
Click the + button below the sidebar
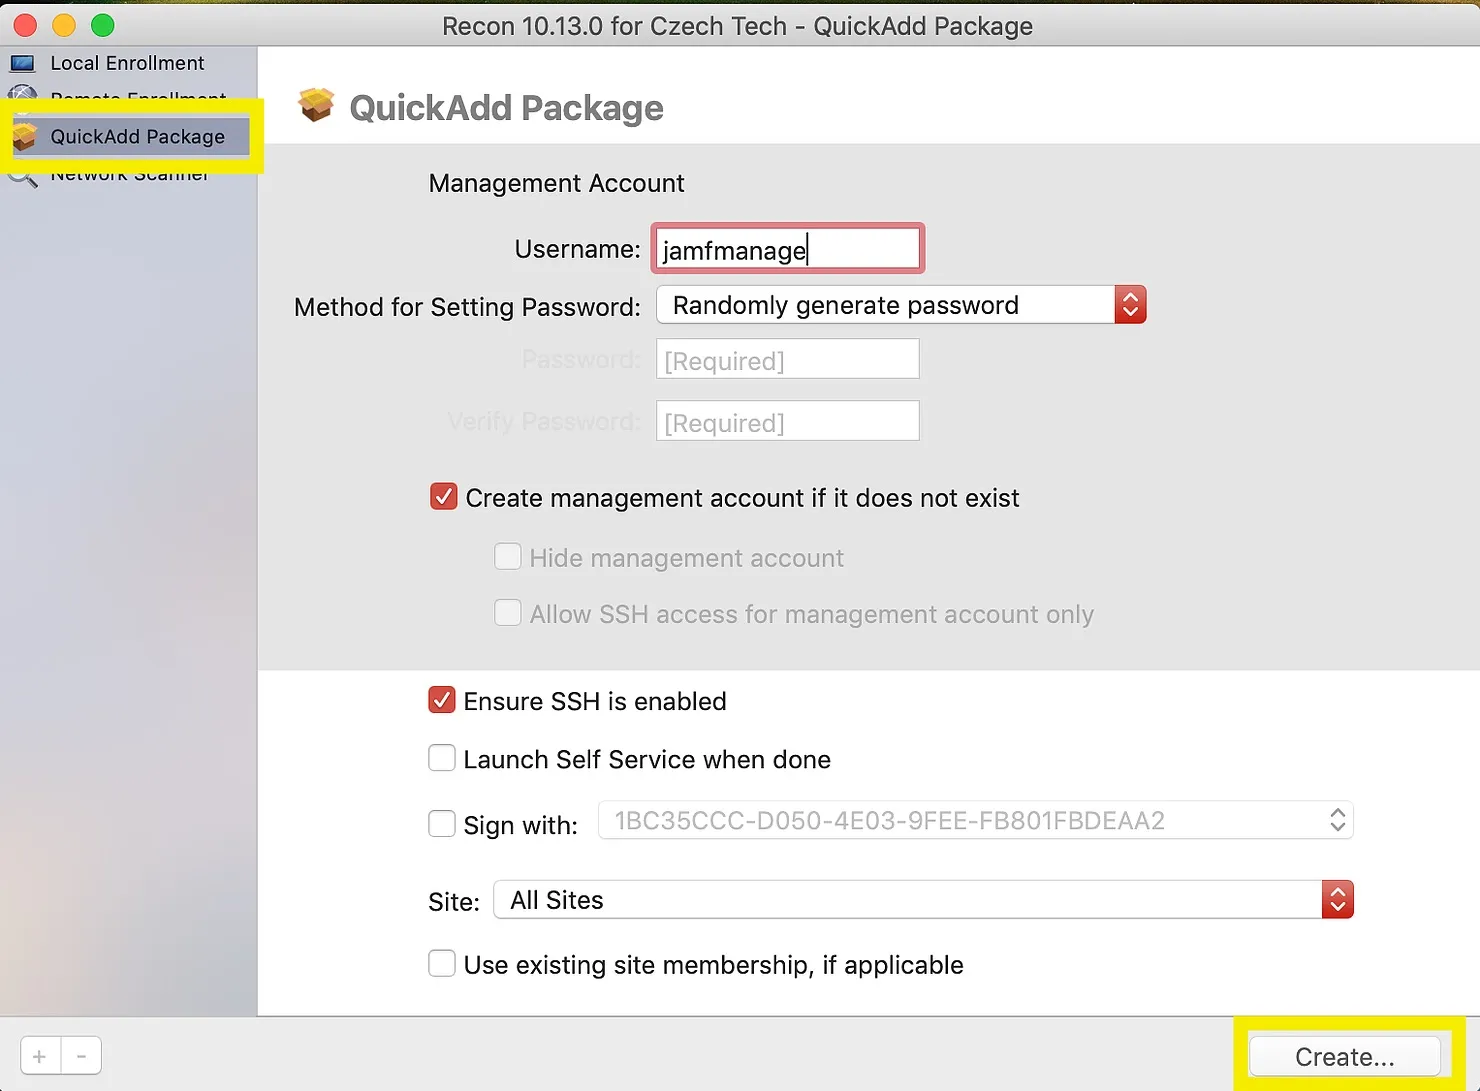point(39,1055)
